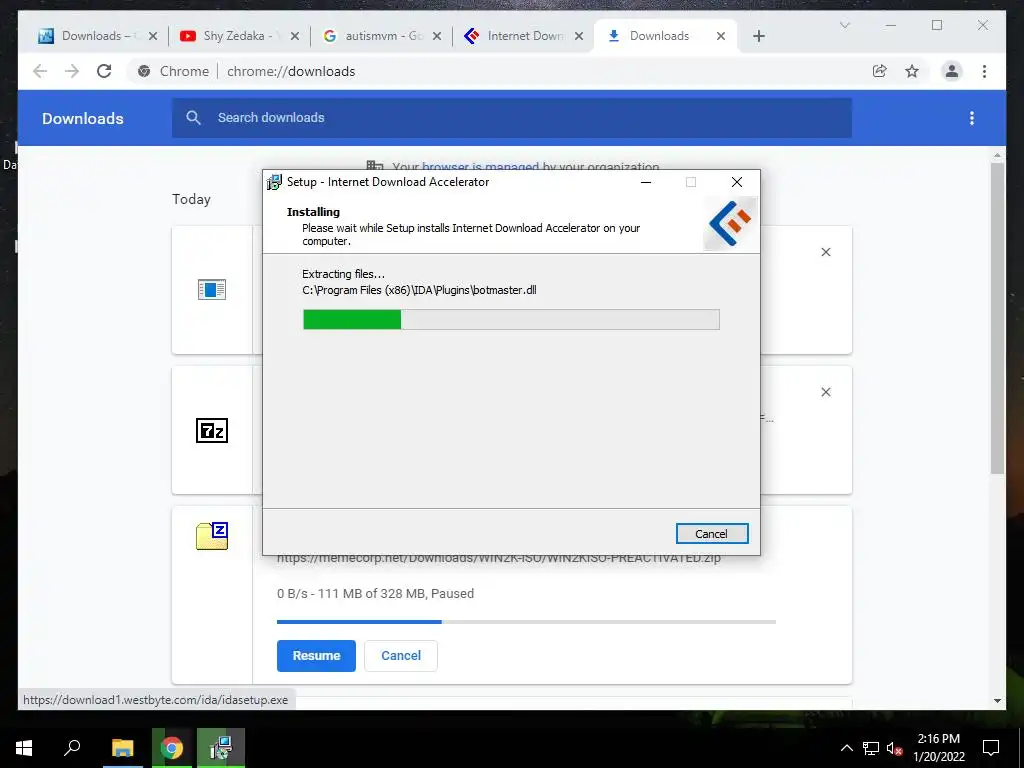The image size is (1024, 768).
Task: Show hidden system tray icons
Action: tap(846, 748)
